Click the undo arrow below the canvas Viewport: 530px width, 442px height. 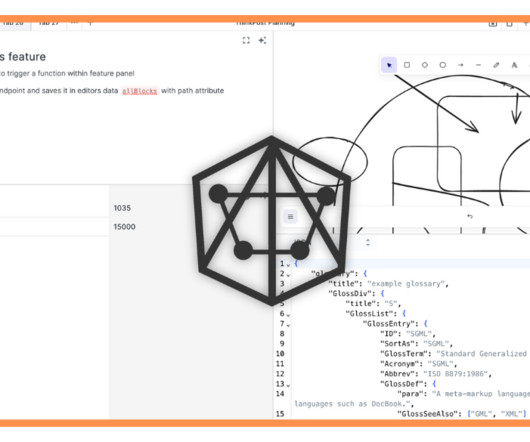point(470,216)
